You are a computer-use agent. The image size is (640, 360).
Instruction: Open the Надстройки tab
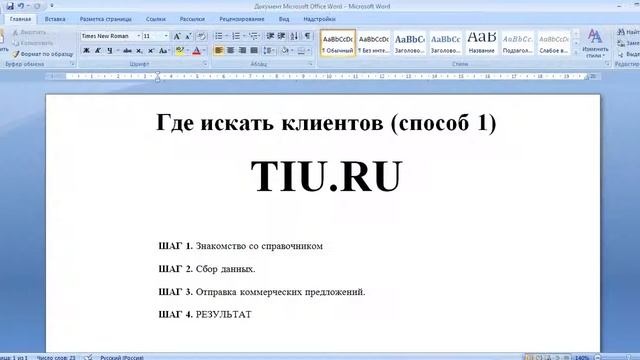[319, 19]
